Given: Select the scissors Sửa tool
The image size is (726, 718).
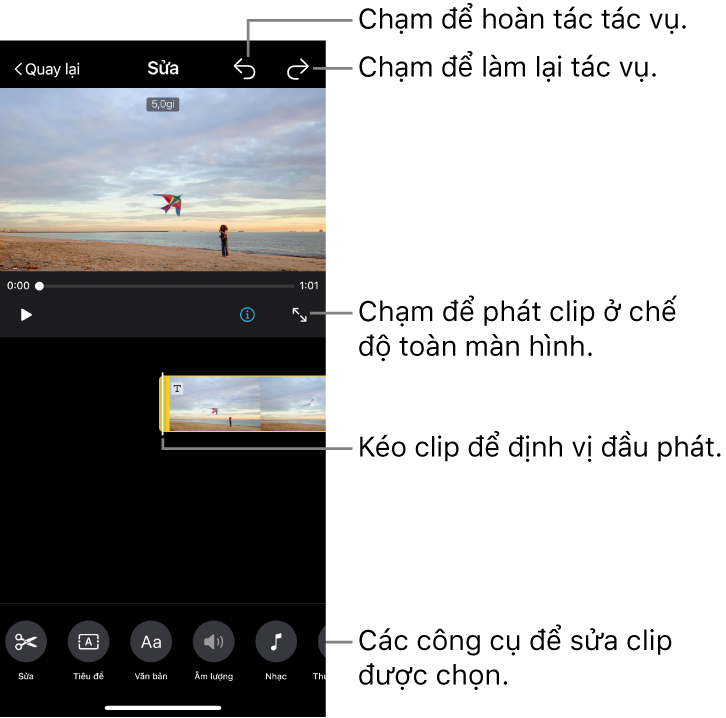Looking at the screenshot, I should point(26,642).
